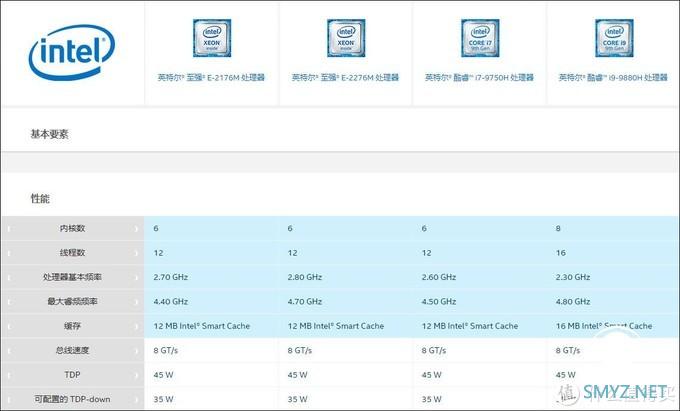Click E-2276M 12 MB Intel Smart Cache cell

(x=336, y=326)
